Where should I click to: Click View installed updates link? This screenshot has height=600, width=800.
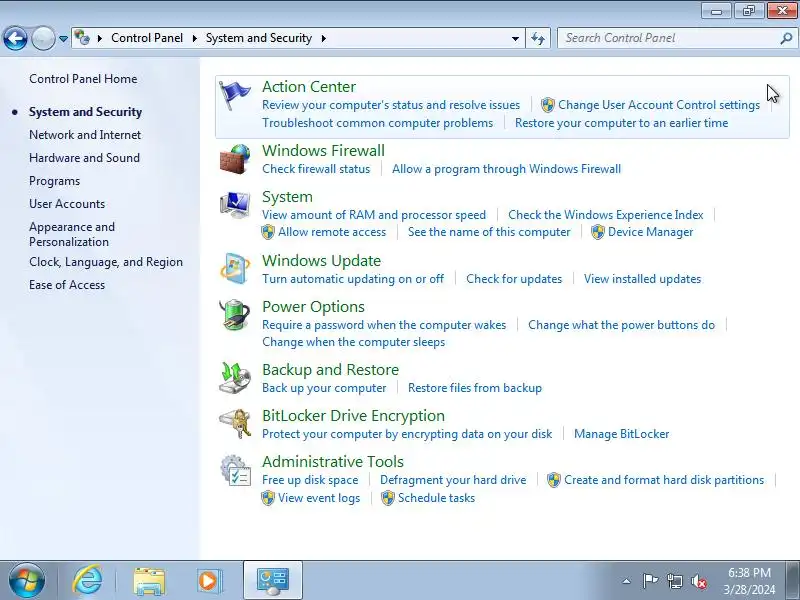pyautogui.click(x=642, y=279)
